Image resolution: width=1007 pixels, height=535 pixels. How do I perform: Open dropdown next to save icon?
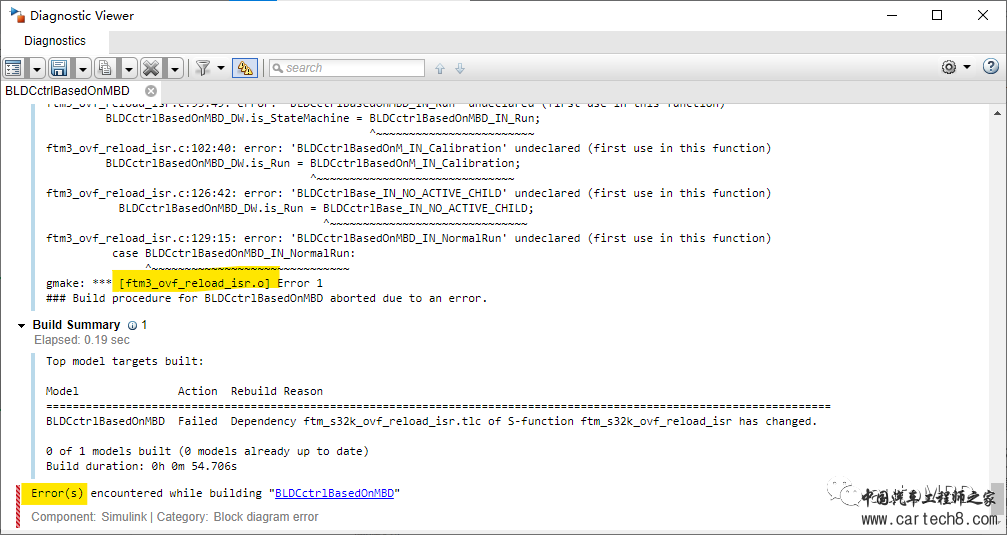click(x=83, y=67)
